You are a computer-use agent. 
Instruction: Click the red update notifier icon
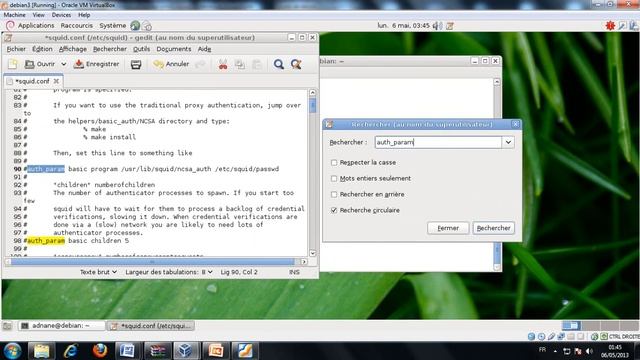point(610,26)
